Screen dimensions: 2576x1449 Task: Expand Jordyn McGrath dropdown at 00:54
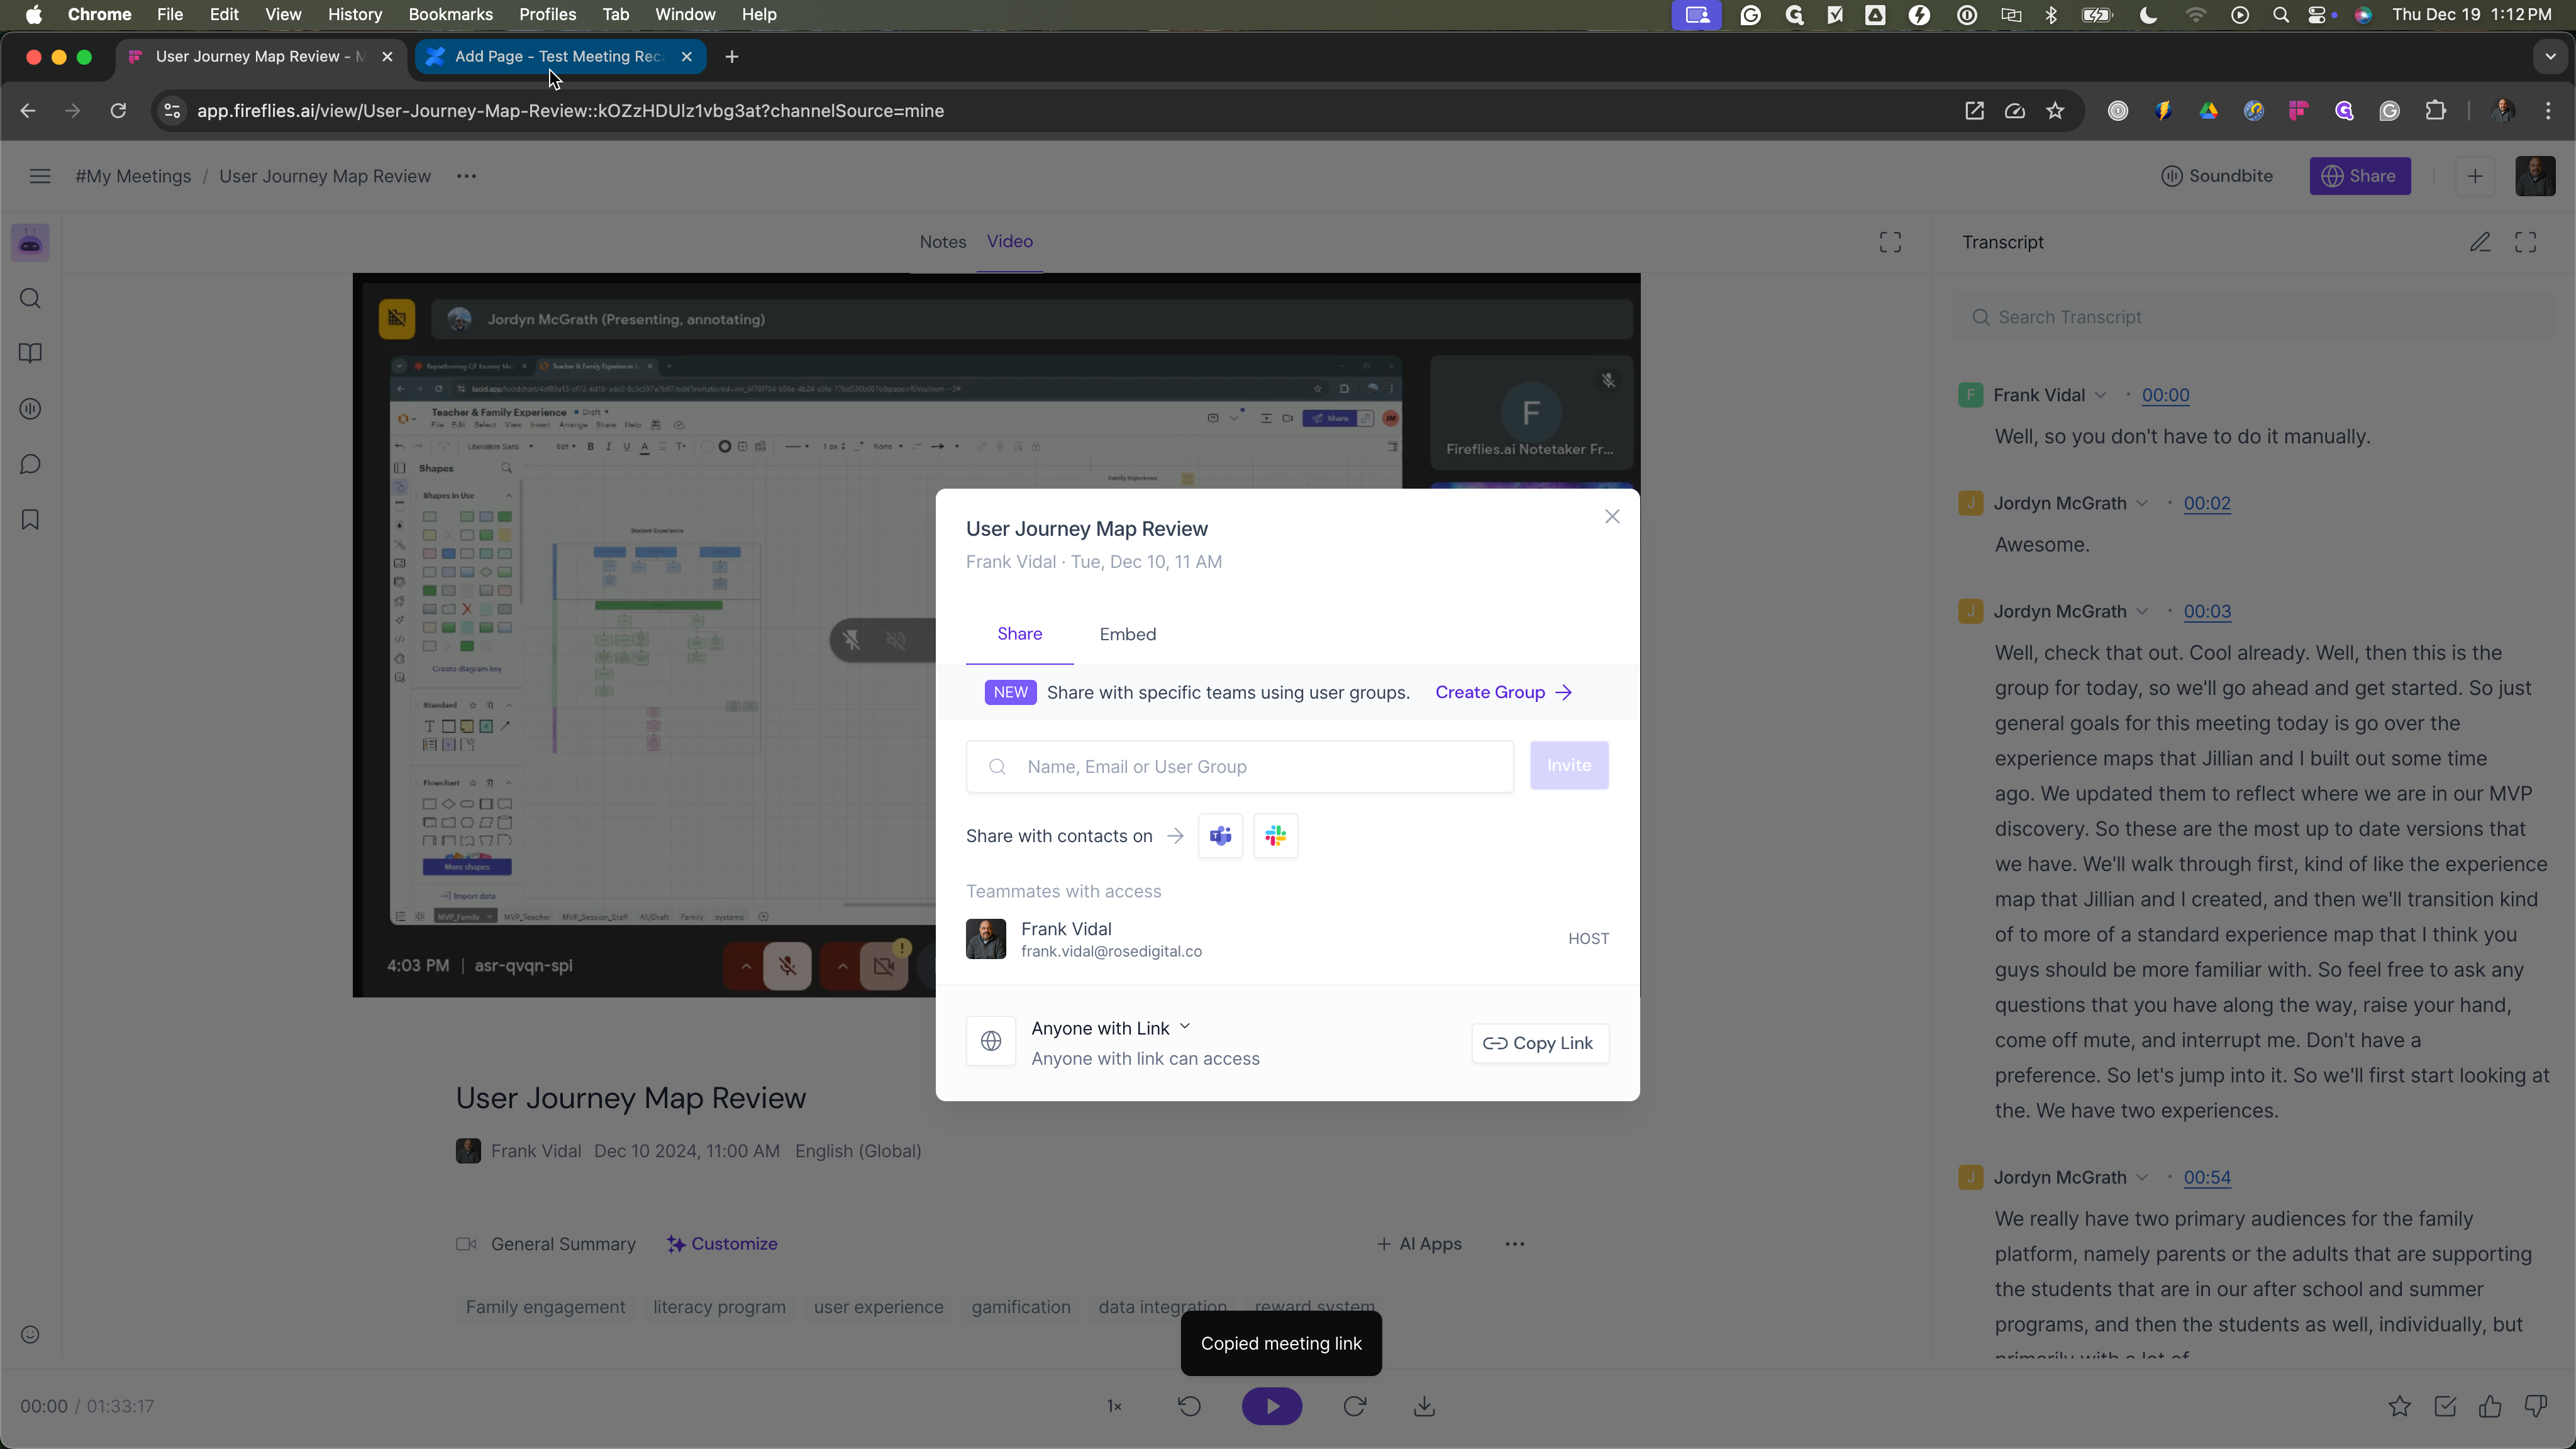pyautogui.click(x=2142, y=1177)
